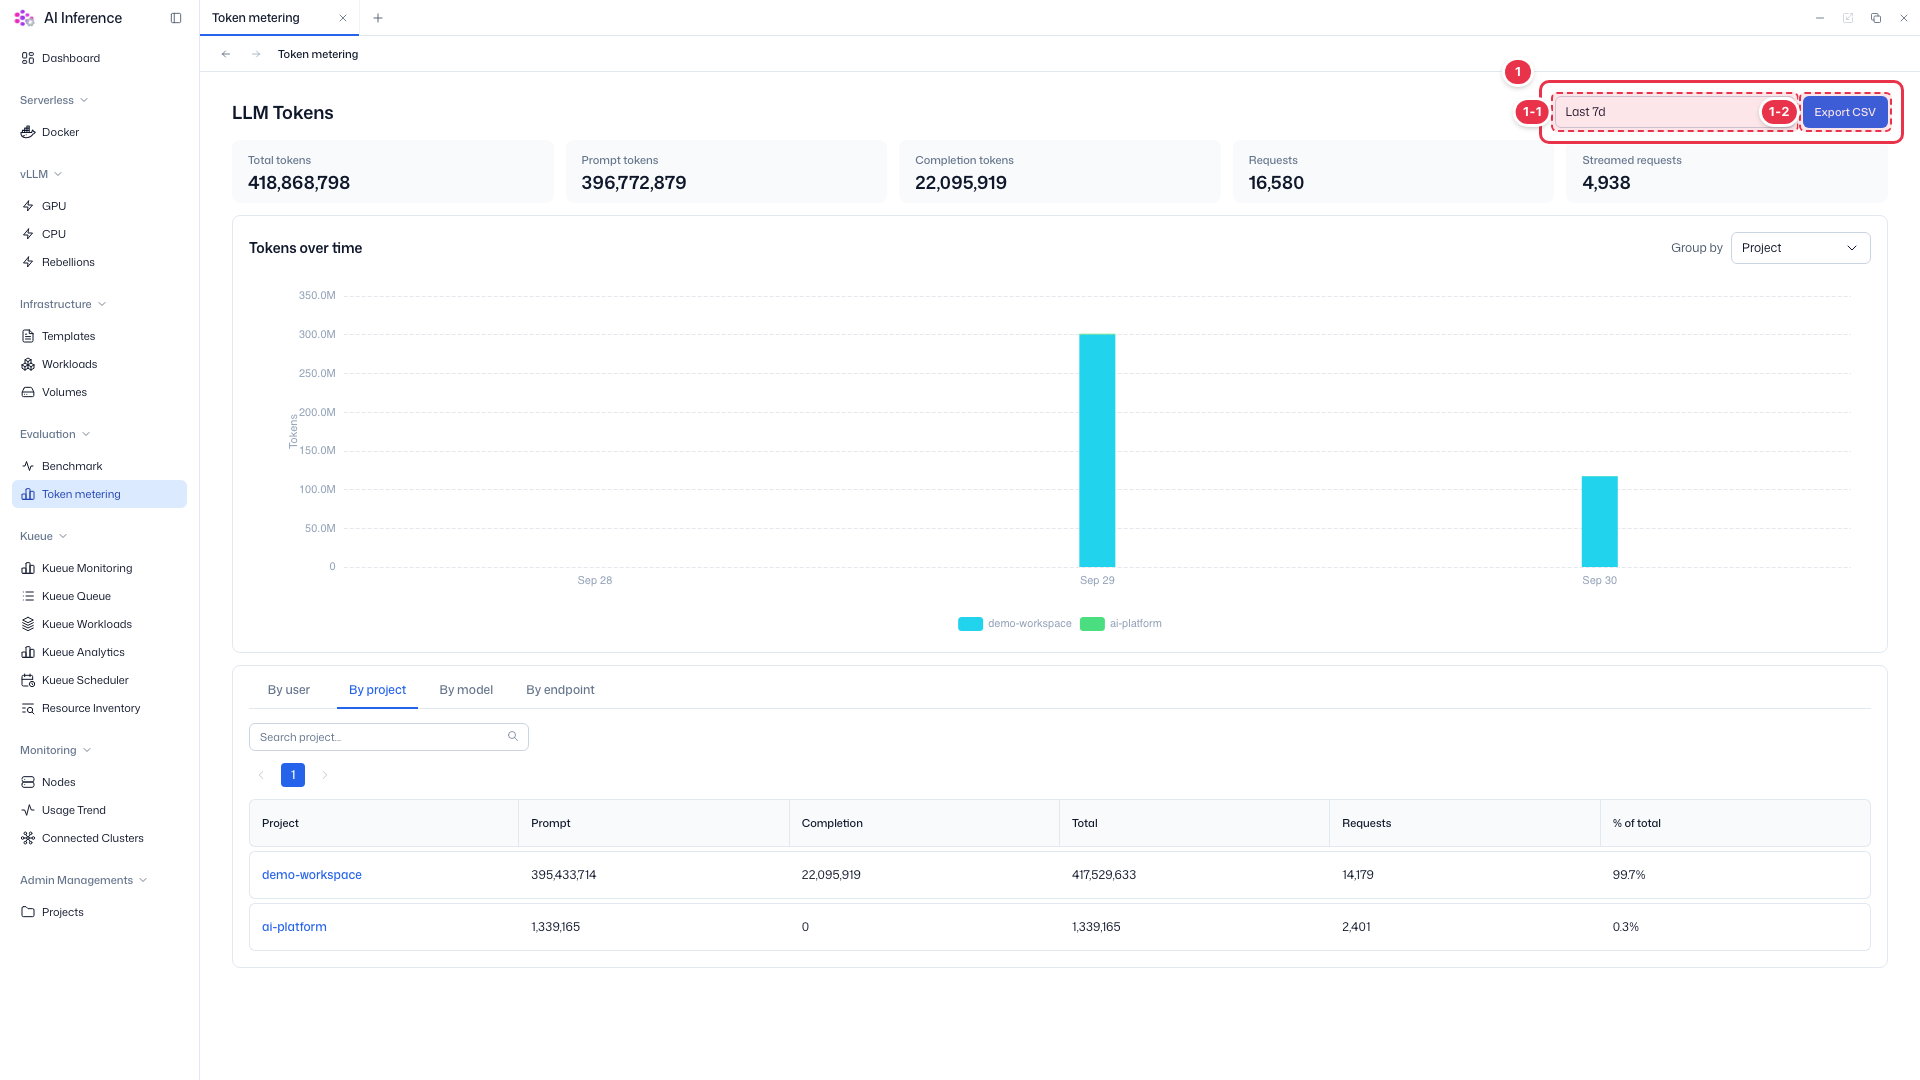The width and height of the screenshot is (1920, 1080).
Task: Collapse the Admin Managements section
Action: pyautogui.click(x=83, y=880)
